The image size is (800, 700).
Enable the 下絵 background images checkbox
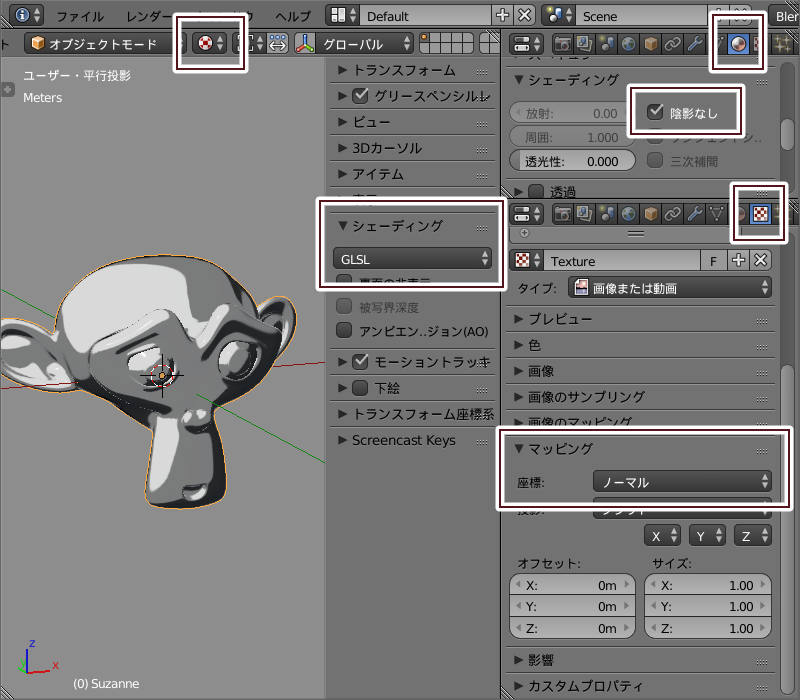pos(360,388)
